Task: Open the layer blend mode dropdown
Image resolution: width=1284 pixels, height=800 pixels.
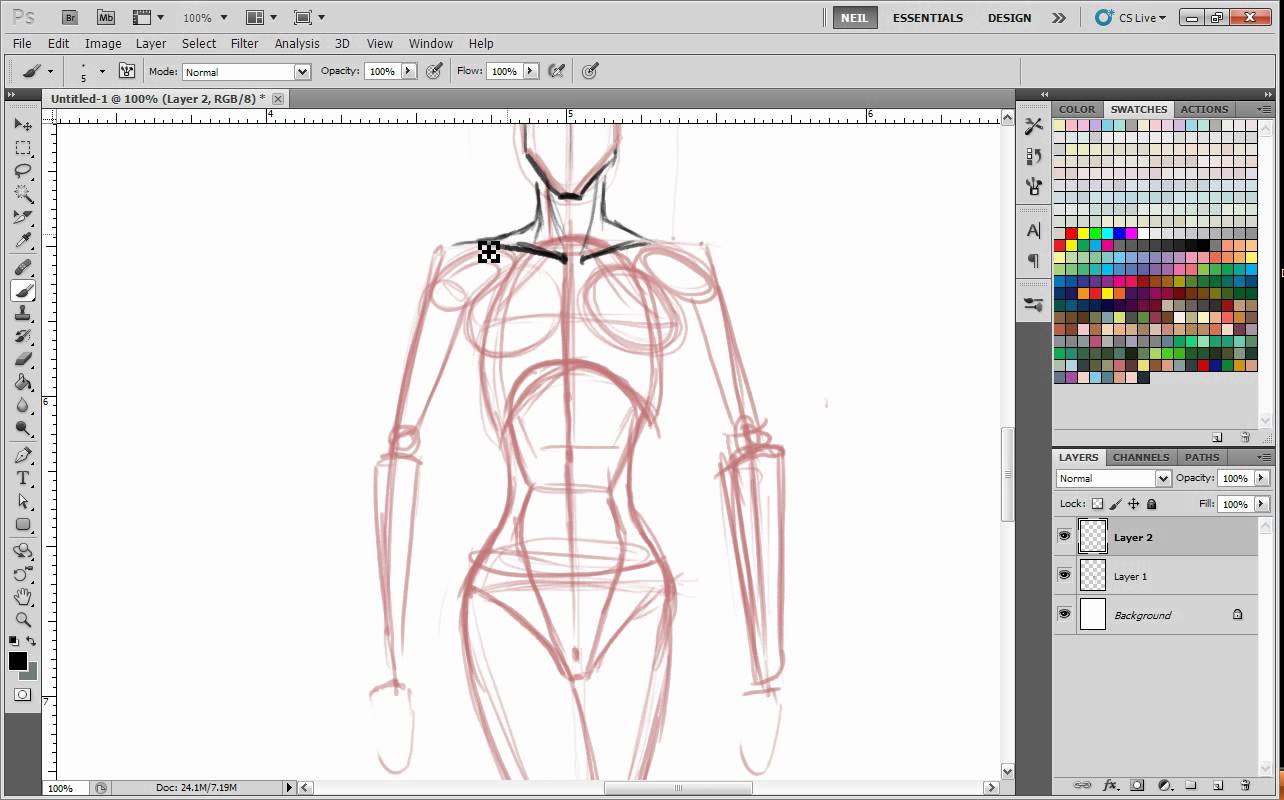Action: (x=1112, y=478)
